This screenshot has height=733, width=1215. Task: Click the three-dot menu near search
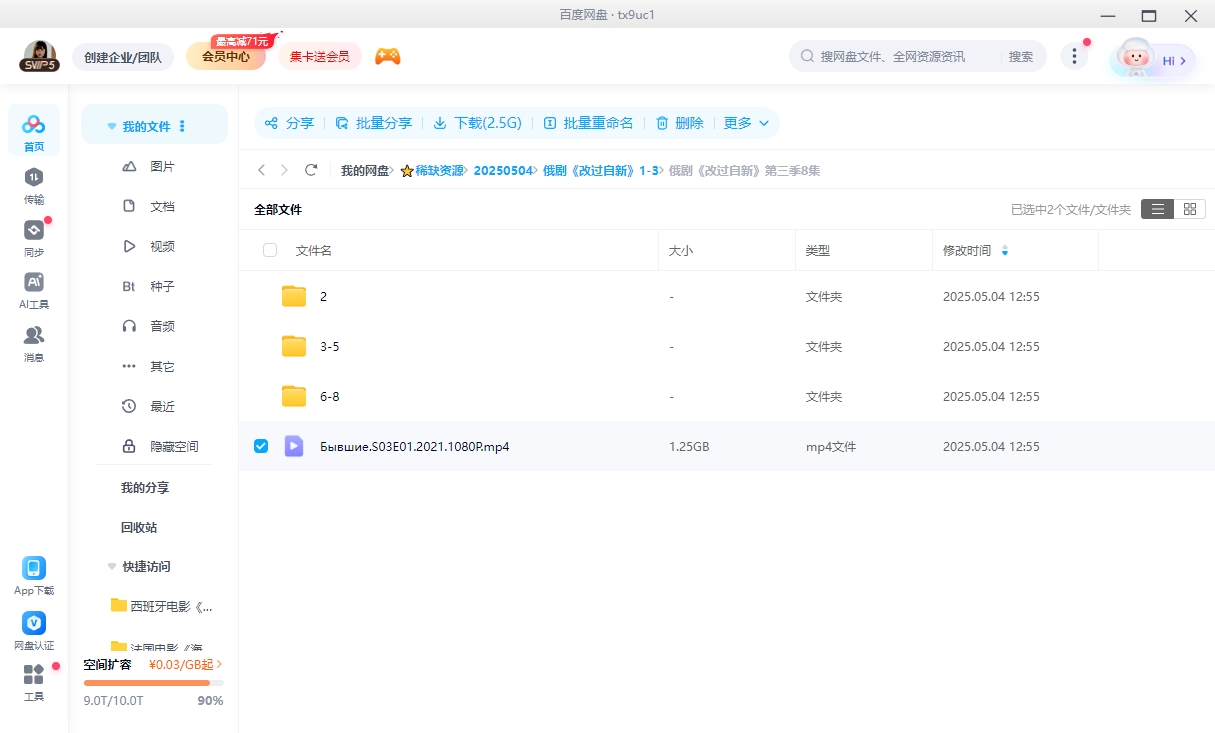click(x=1074, y=57)
